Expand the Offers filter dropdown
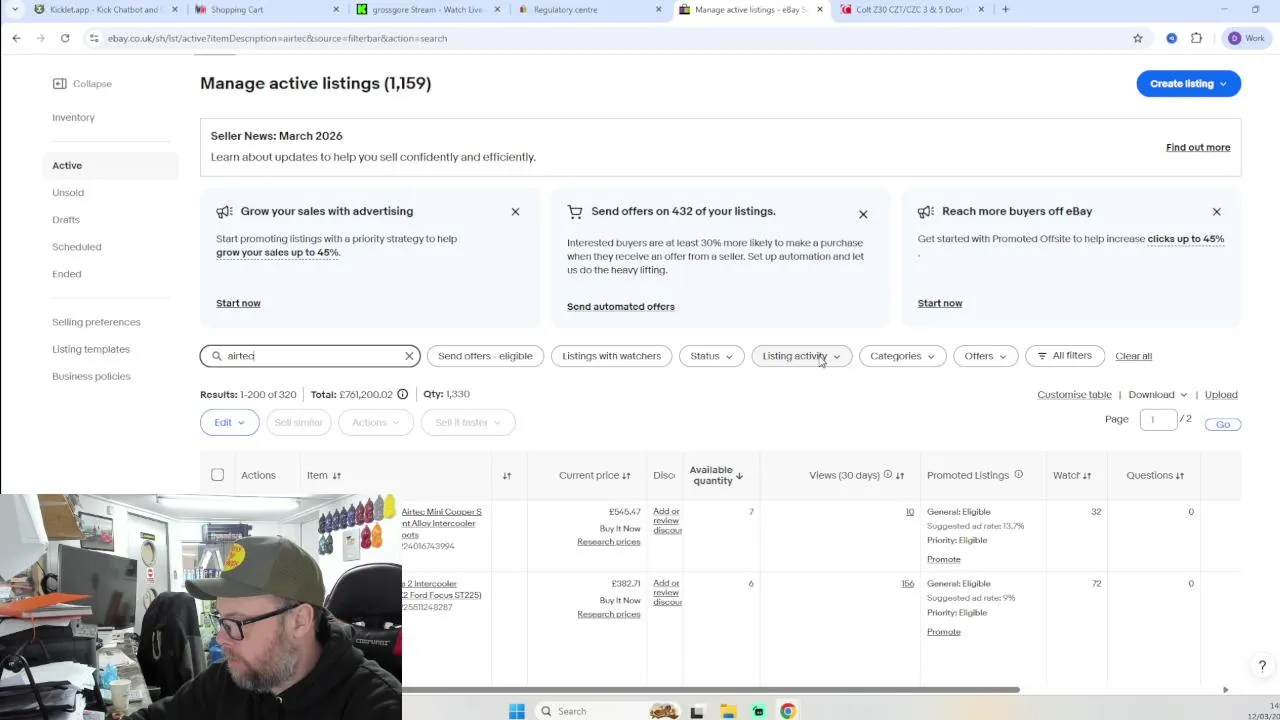Image resolution: width=1280 pixels, height=720 pixels. click(x=985, y=356)
